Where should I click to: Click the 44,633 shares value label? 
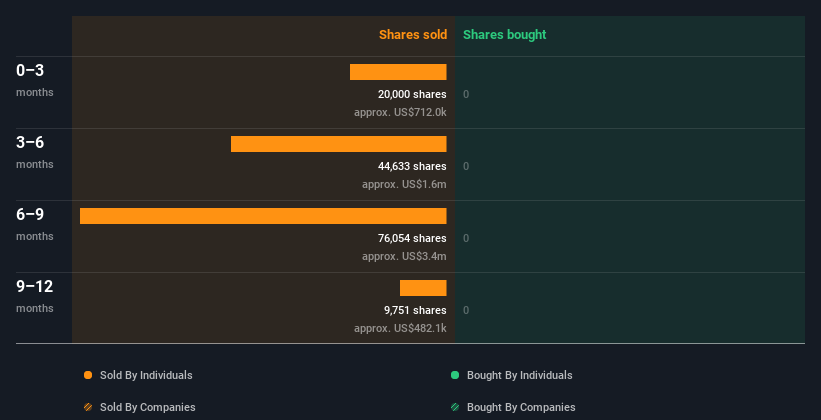click(405, 166)
